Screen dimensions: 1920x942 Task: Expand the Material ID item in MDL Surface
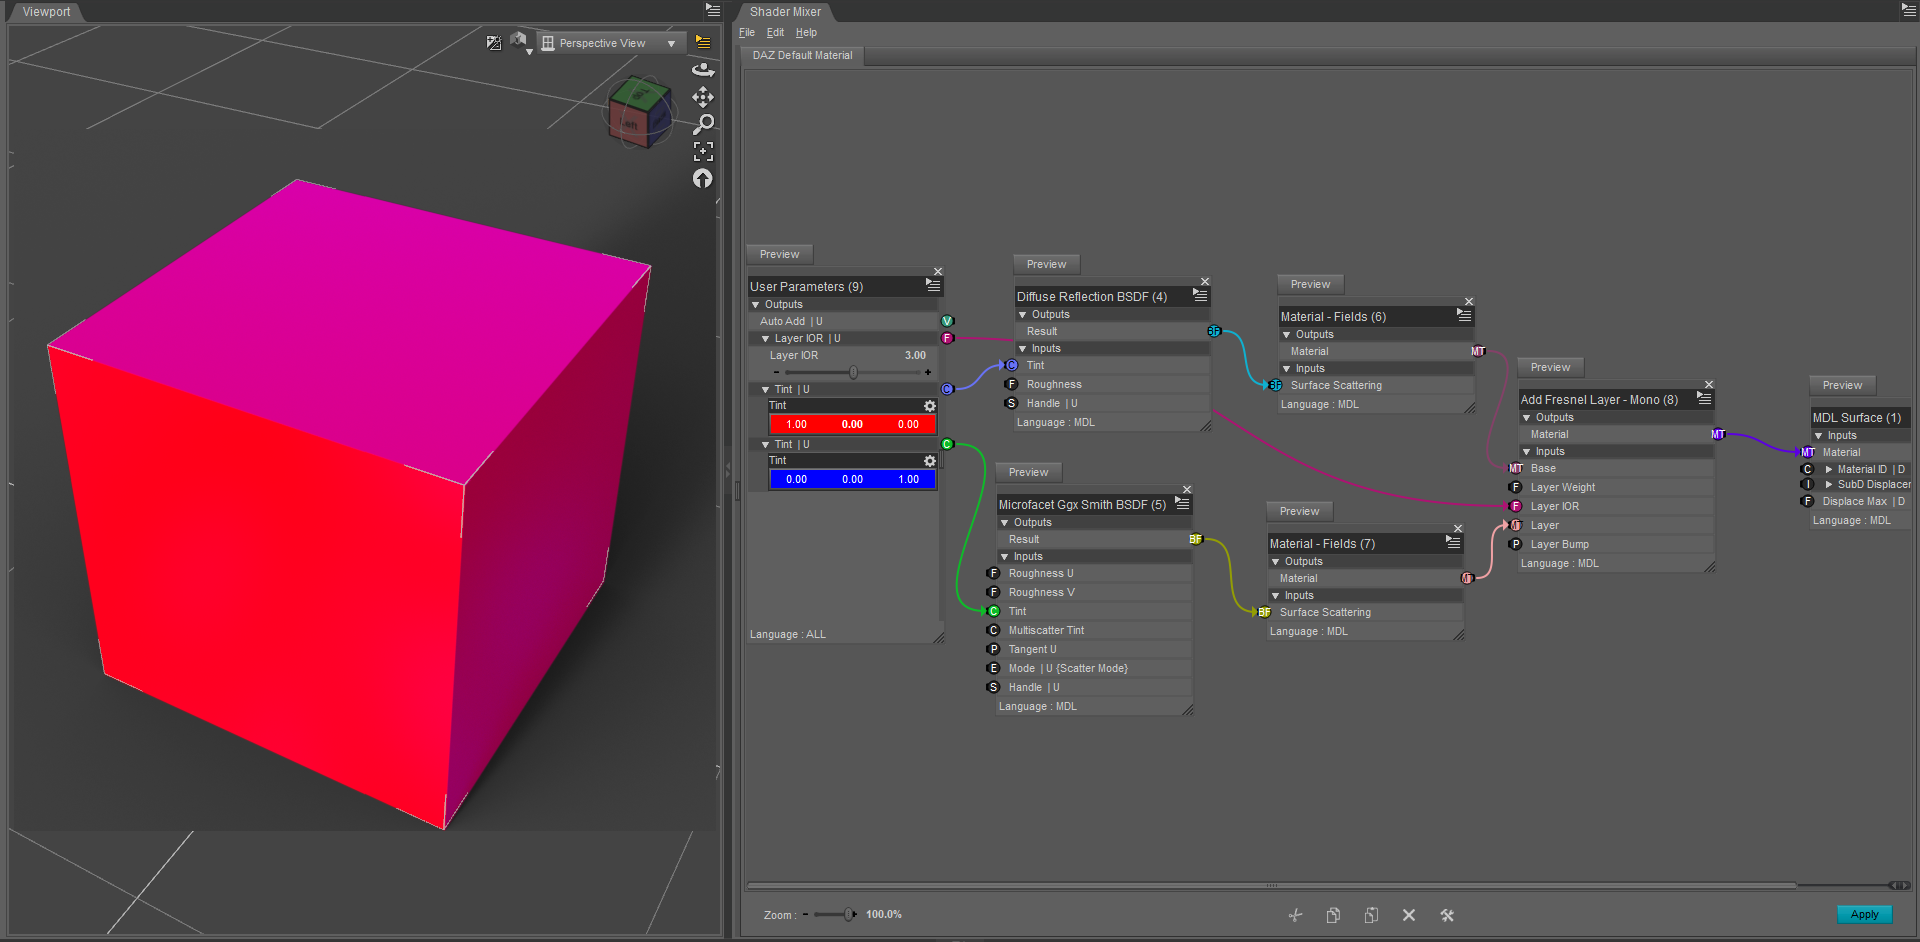pyautogui.click(x=1828, y=468)
